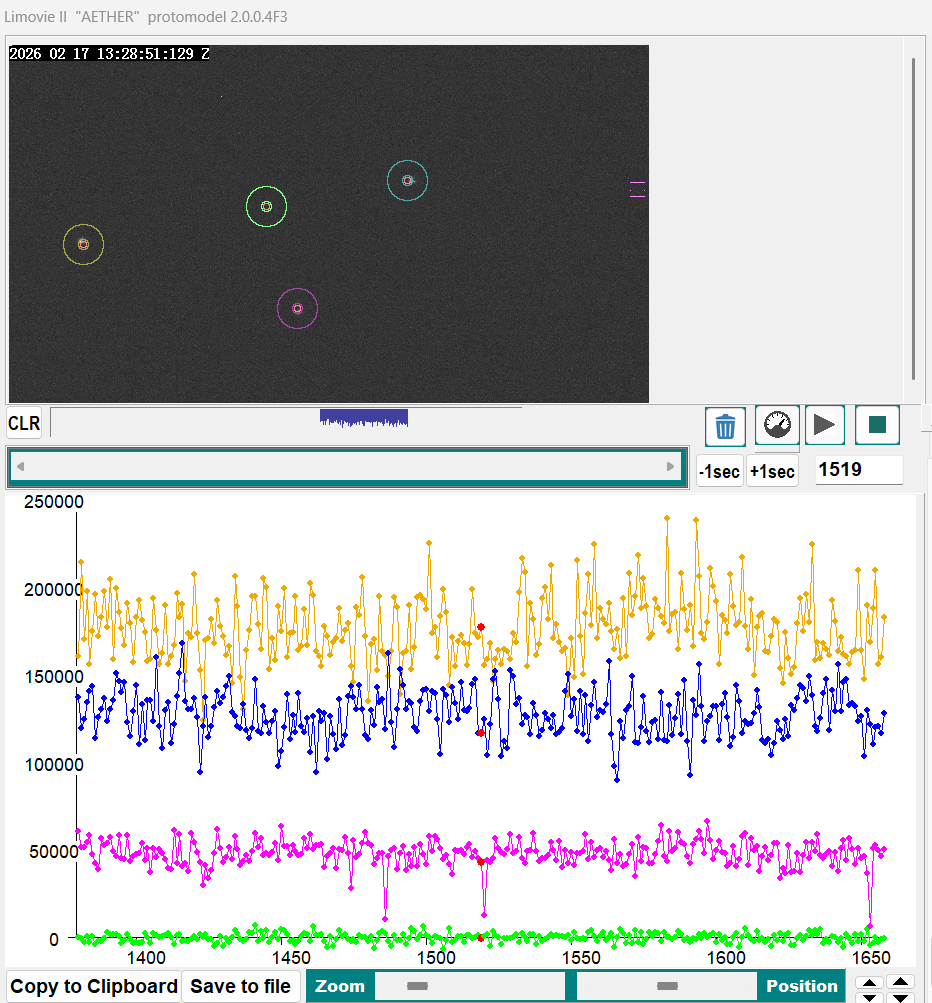Image resolution: width=932 pixels, height=1003 pixels.
Task: Select the cyan star aperture circle
Action: (x=407, y=180)
